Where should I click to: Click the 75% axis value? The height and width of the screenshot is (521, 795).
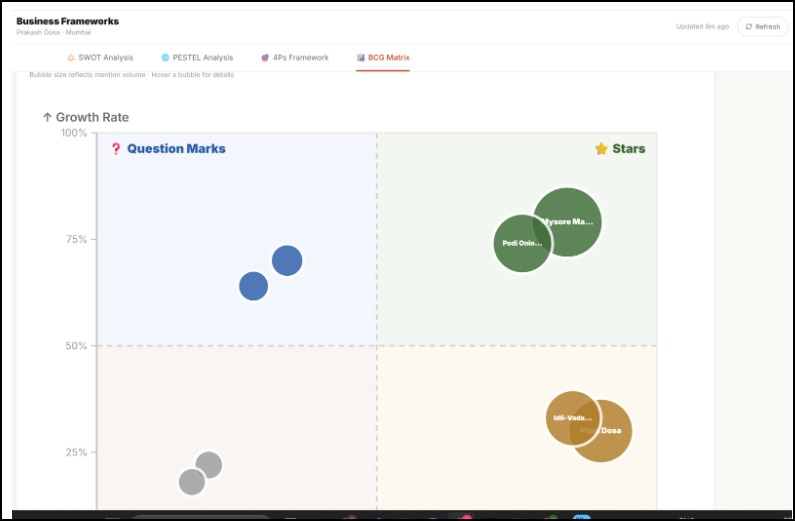pos(77,239)
